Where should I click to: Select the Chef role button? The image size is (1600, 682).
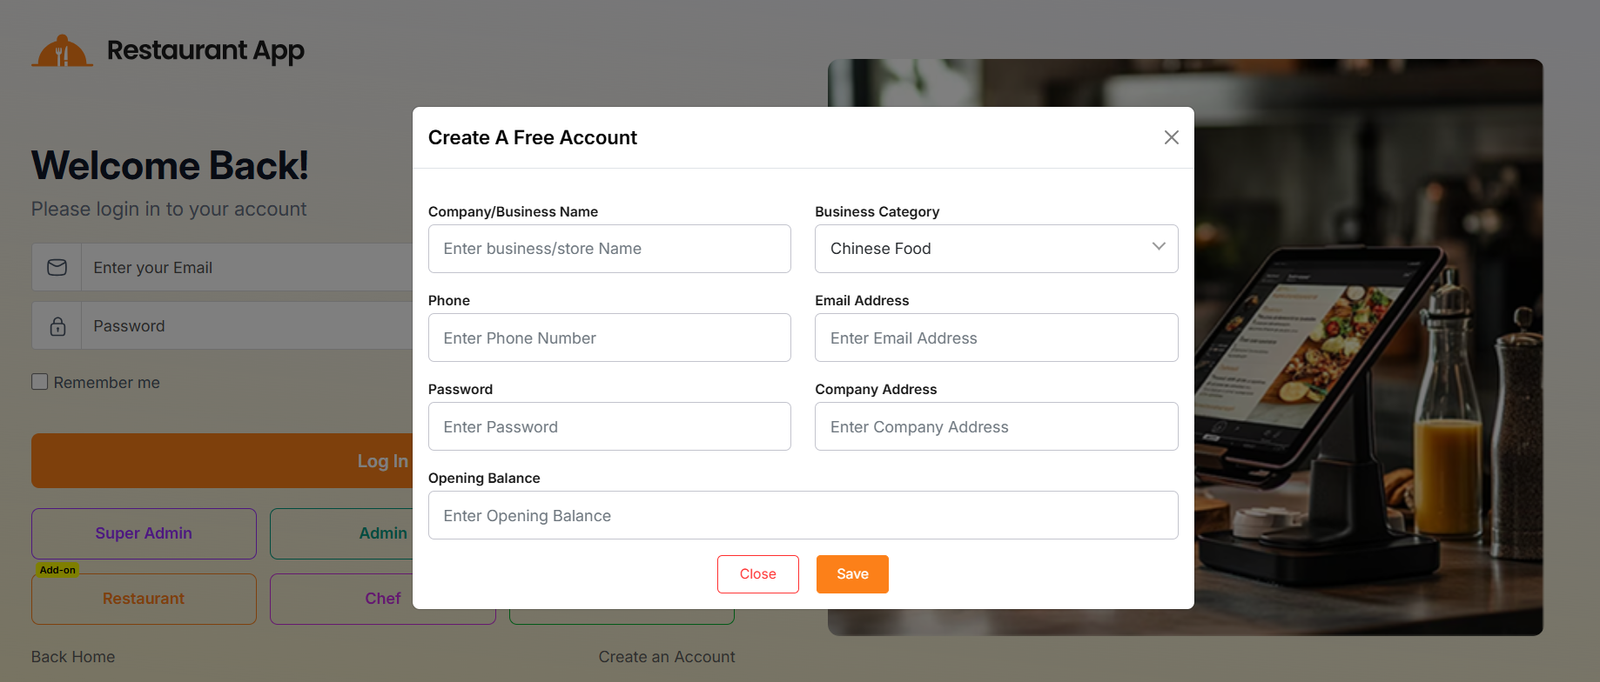[x=382, y=598]
